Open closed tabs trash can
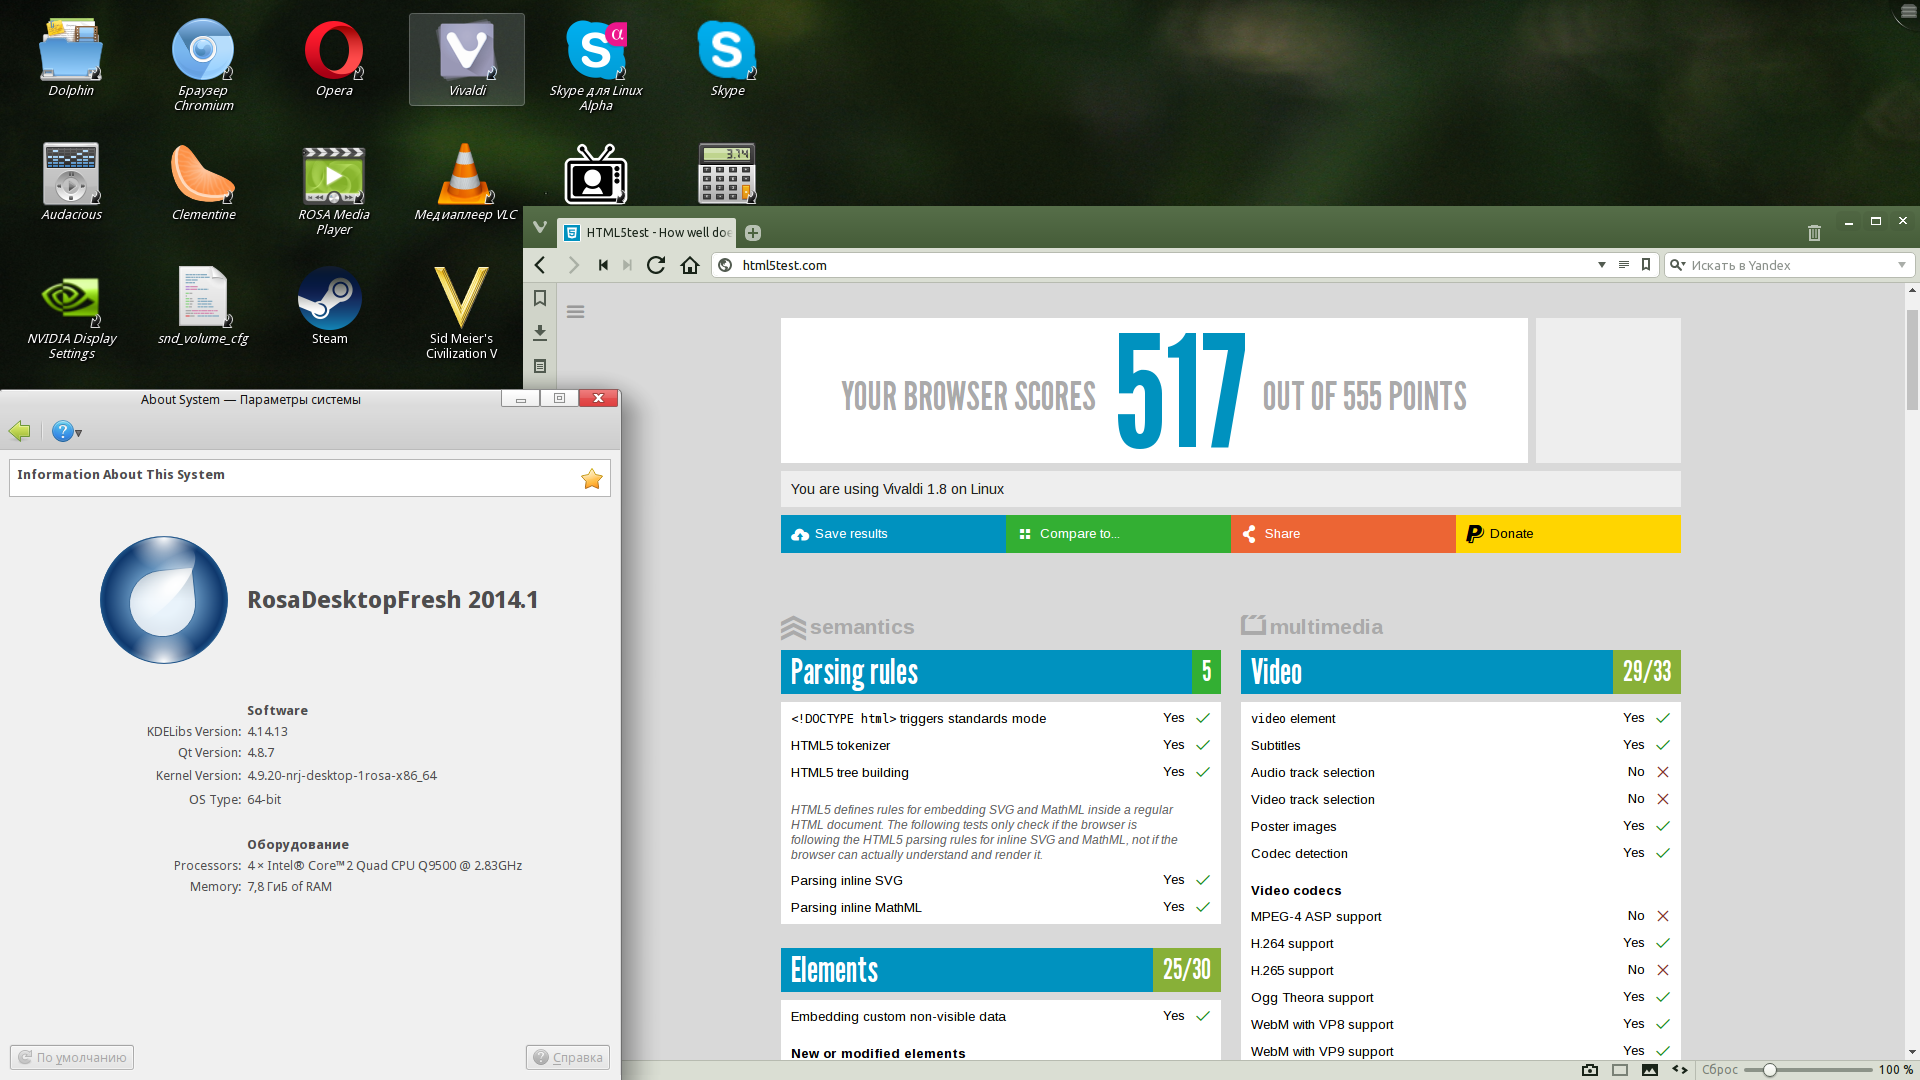 click(1814, 233)
